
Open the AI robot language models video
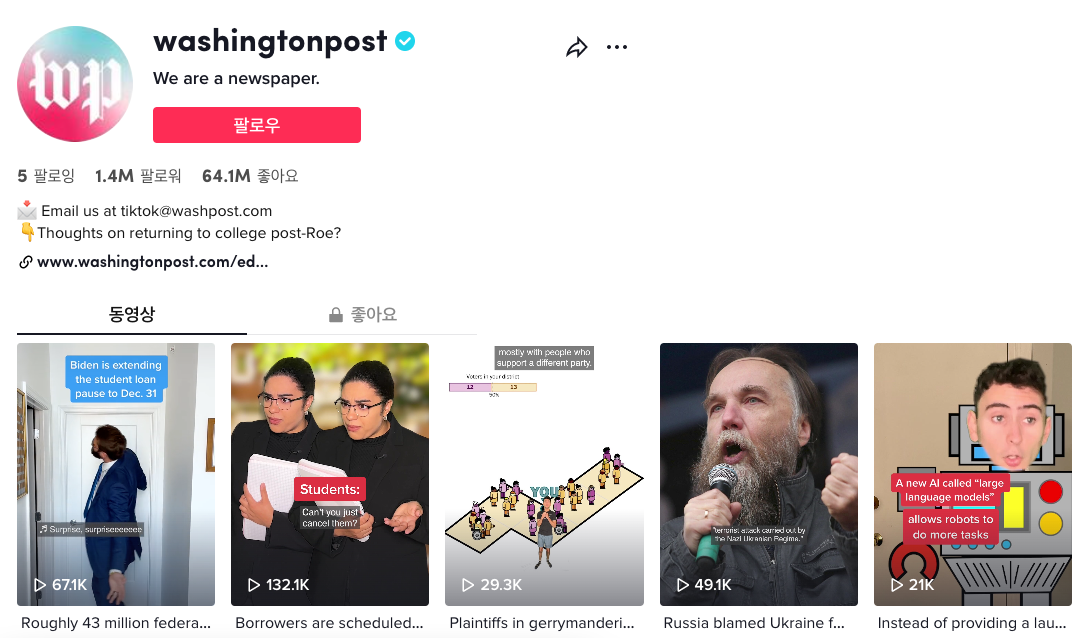pyautogui.click(x=973, y=474)
